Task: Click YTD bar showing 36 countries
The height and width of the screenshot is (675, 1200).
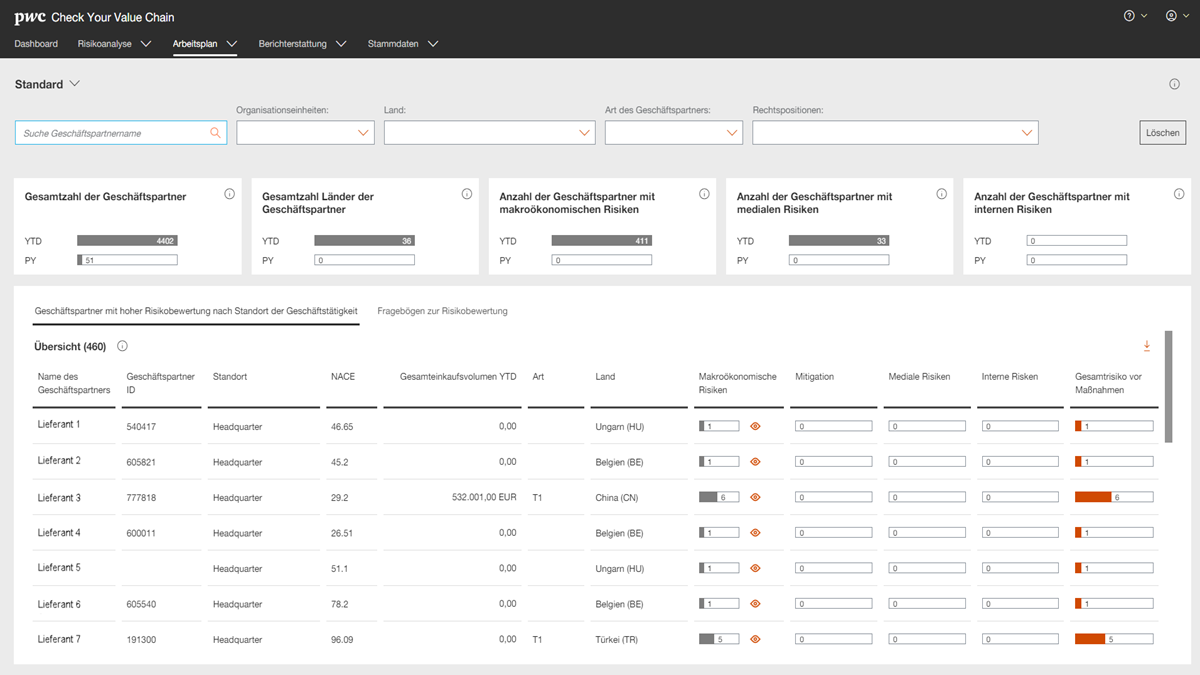Action: pyautogui.click(x=364, y=241)
